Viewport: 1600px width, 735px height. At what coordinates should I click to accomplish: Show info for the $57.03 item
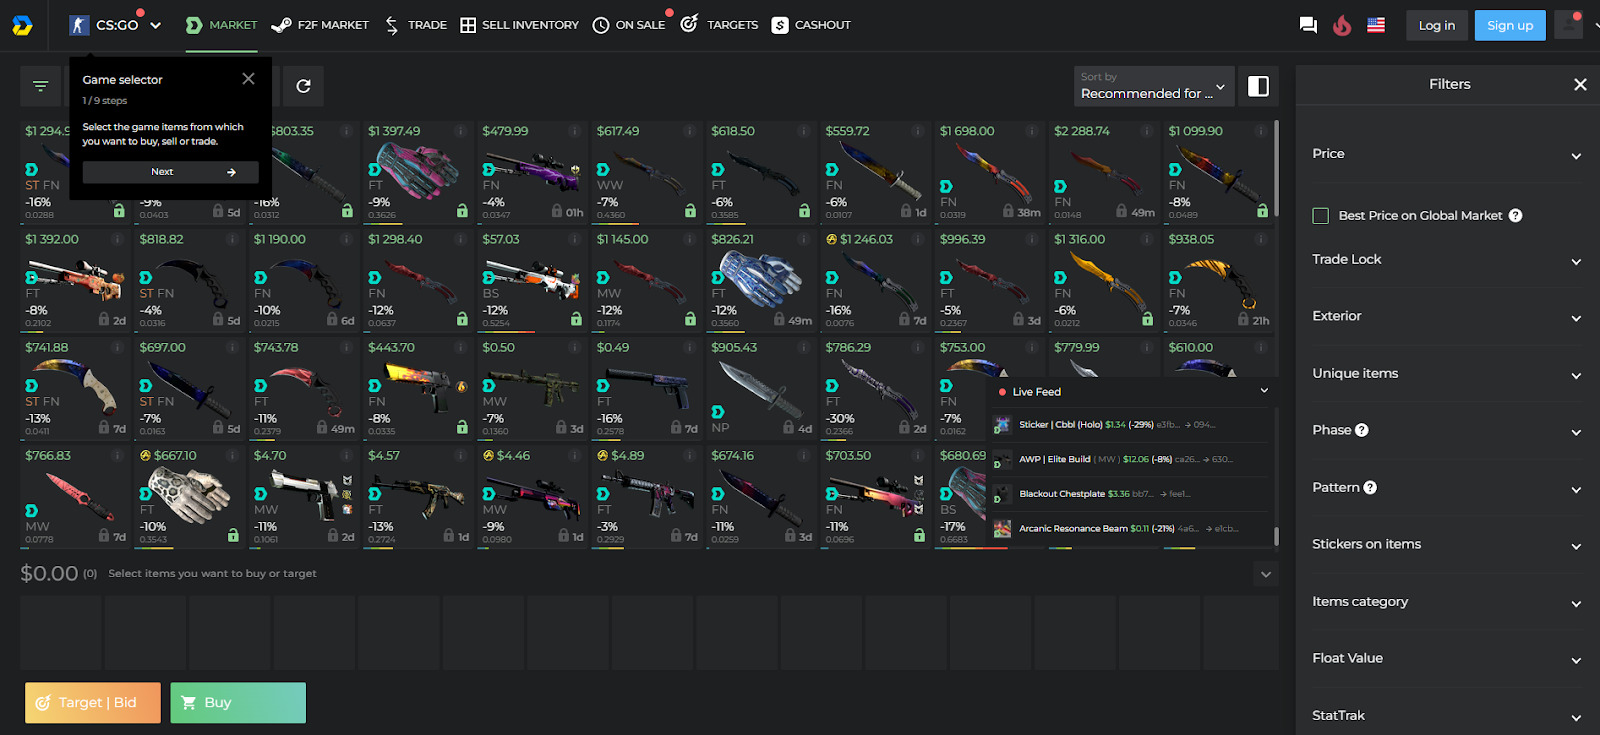tap(575, 239)
